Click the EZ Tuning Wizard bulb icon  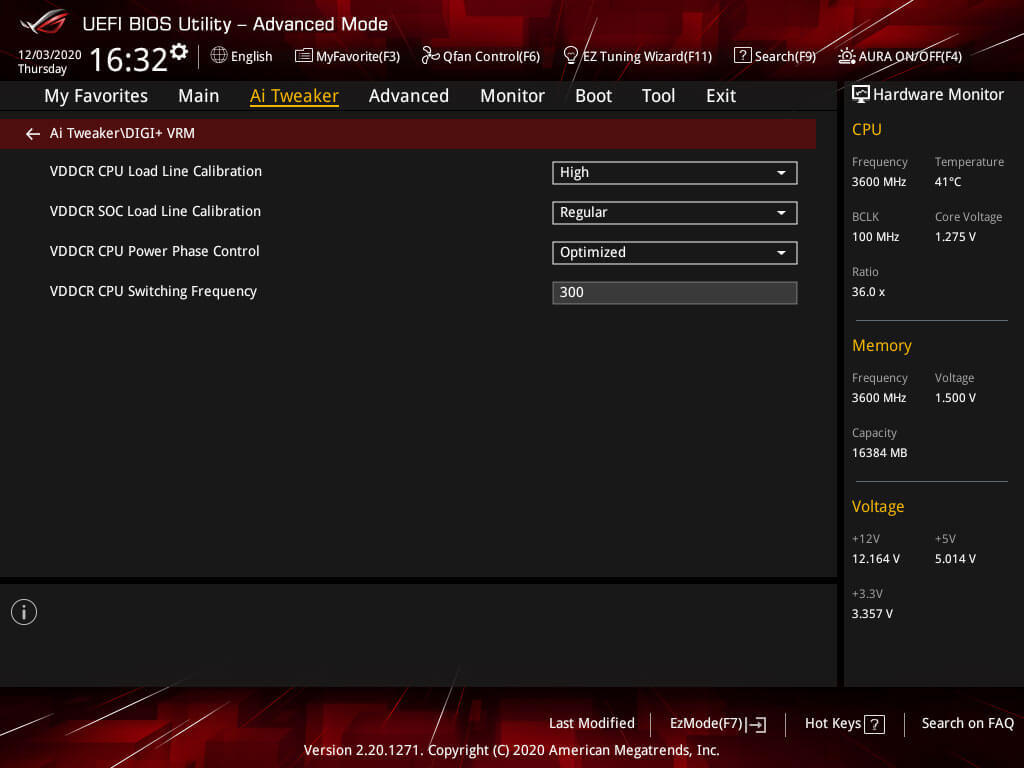point(570,56)
